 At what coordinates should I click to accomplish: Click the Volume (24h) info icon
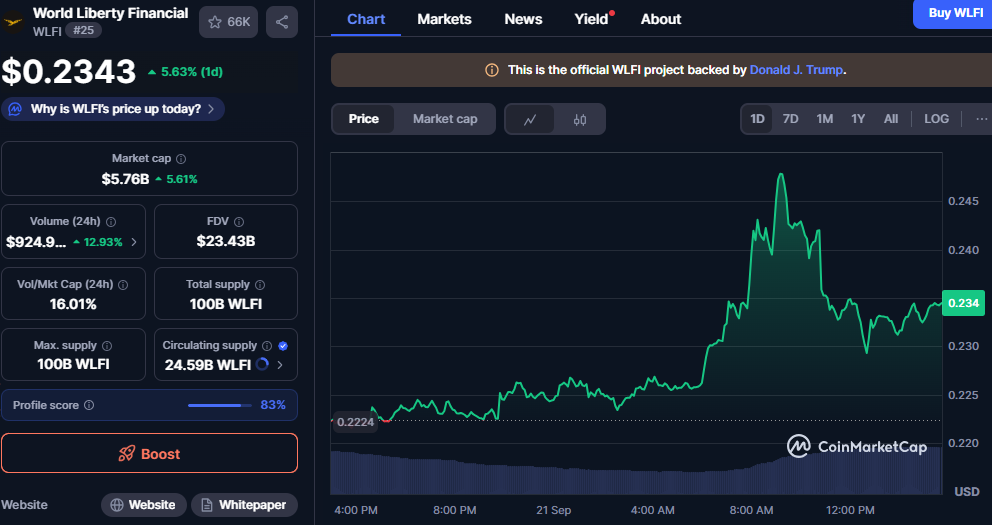(x=111, y=222)
